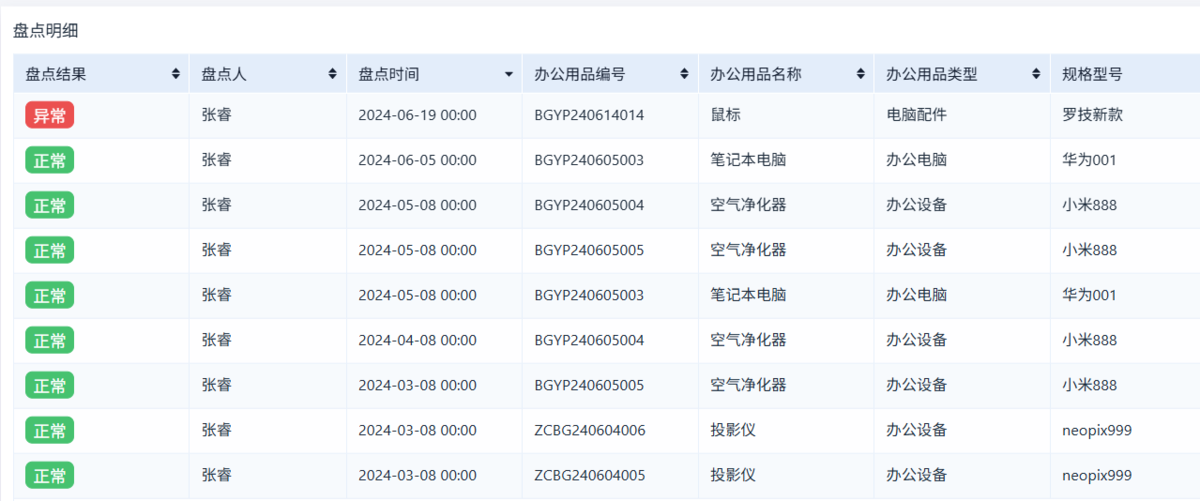The image size is (1200, 501).
Task: Click sort arrow next to 盘点时间
Action: click(x=509, y=74)
